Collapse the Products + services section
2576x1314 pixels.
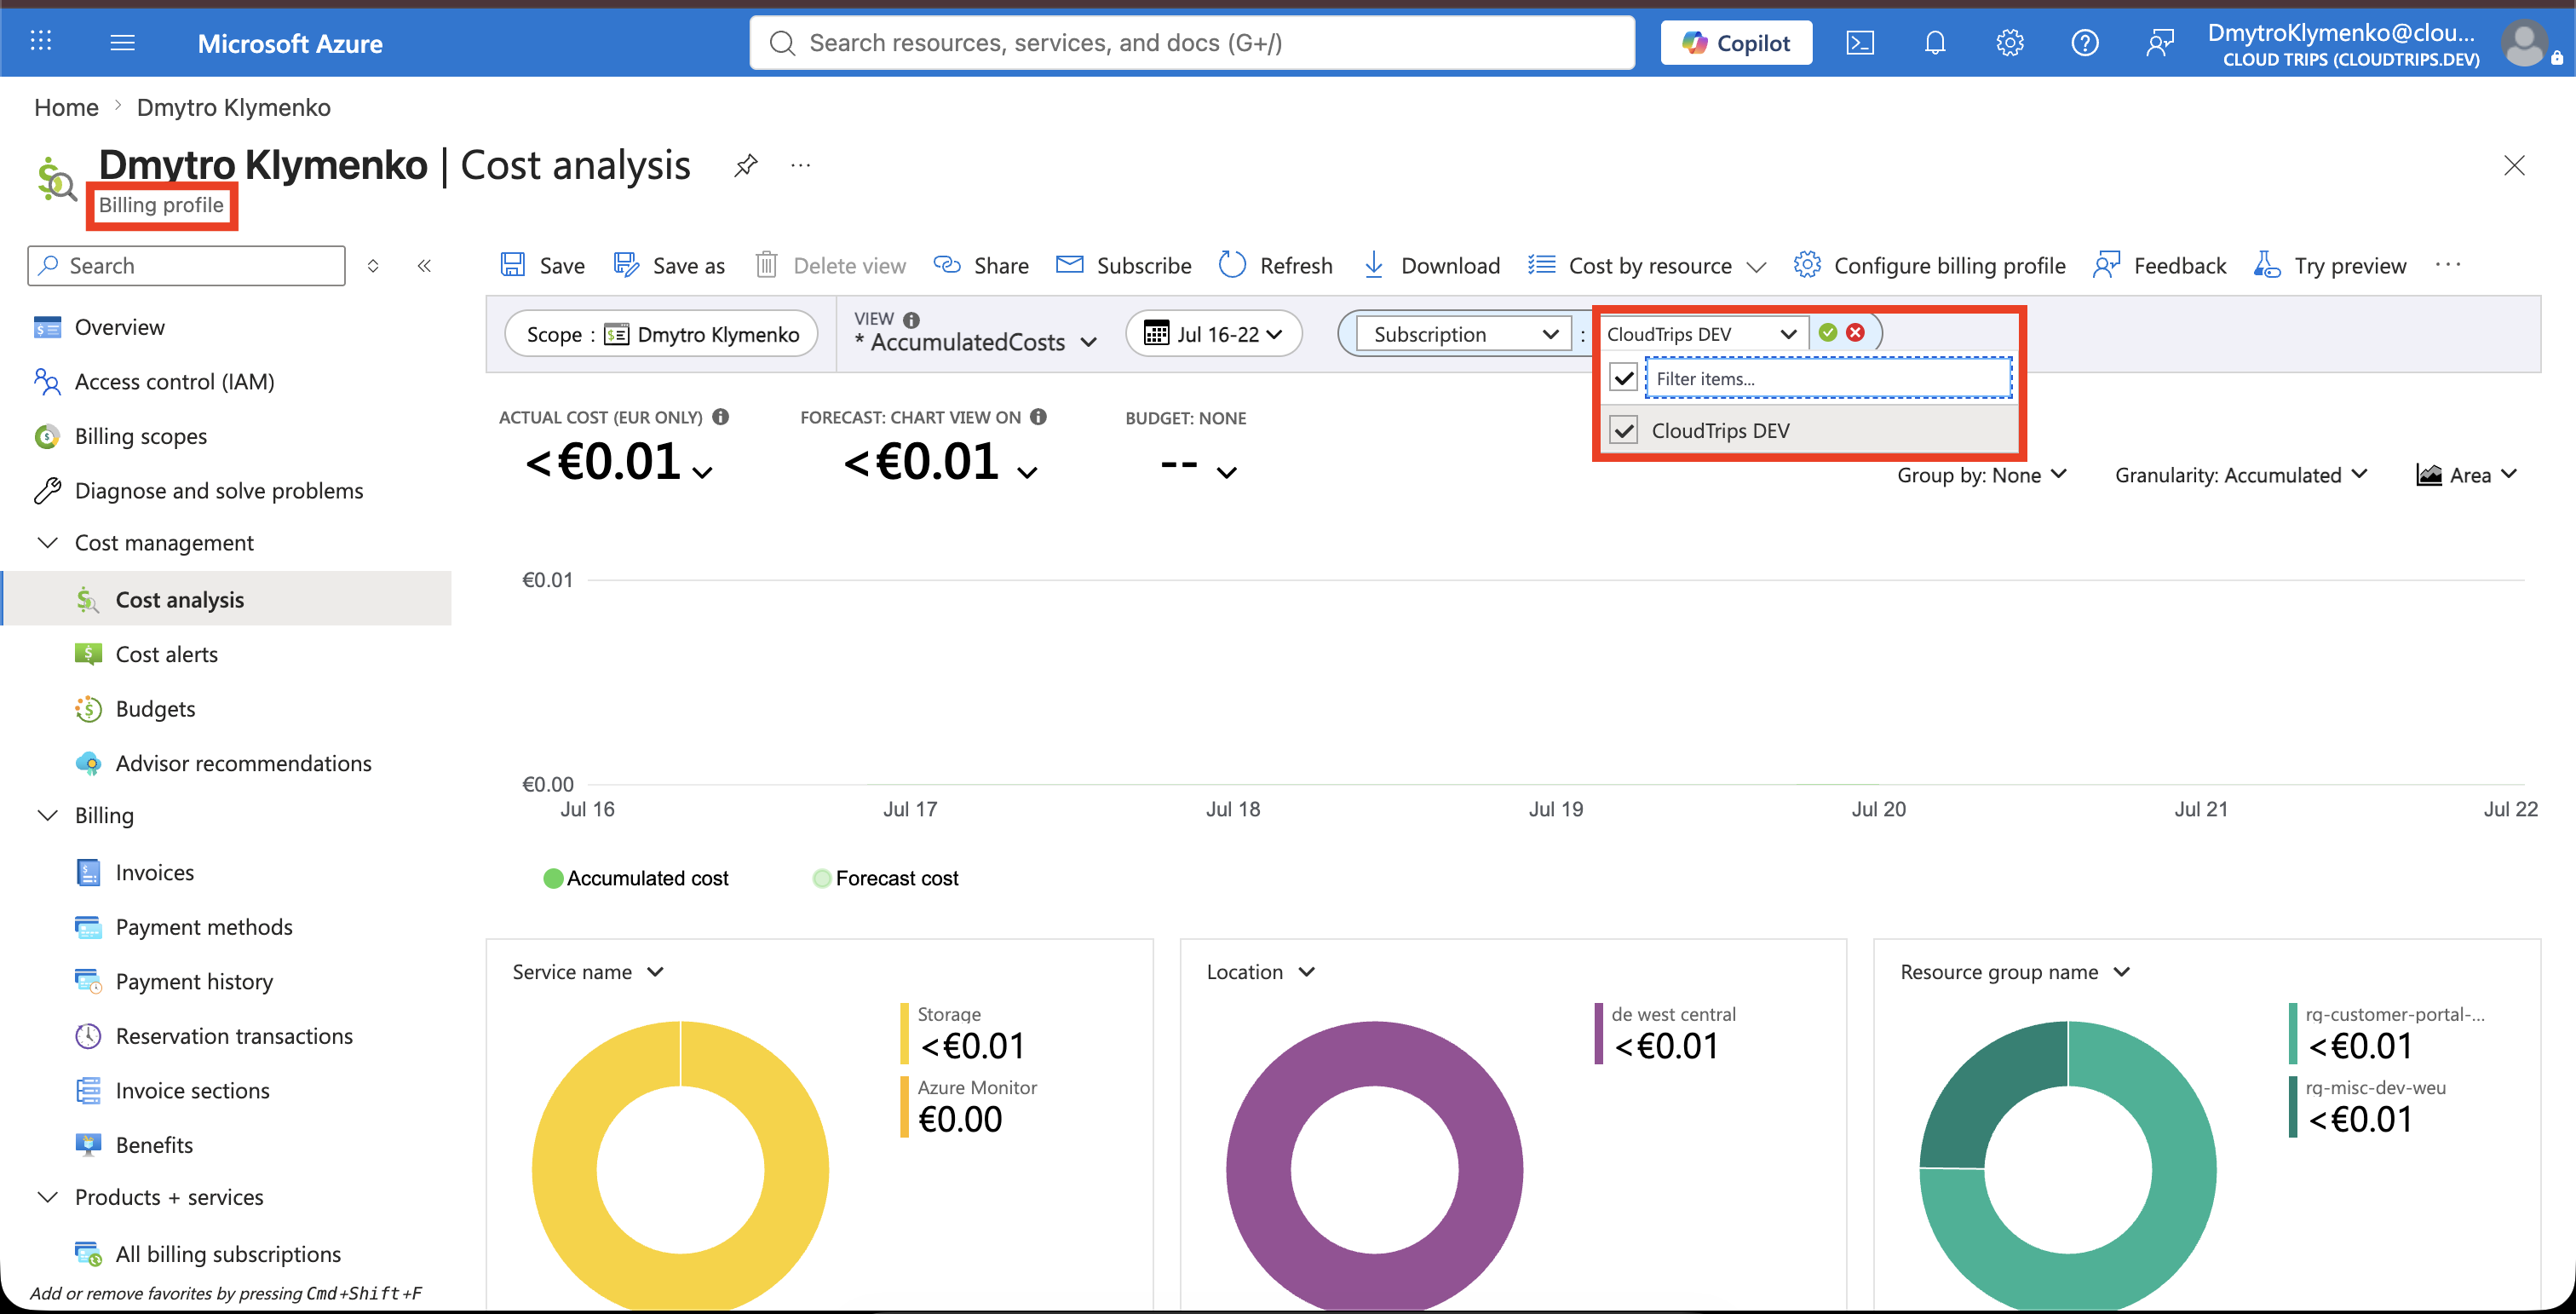pyautogui.click(x=47, y=1198)
